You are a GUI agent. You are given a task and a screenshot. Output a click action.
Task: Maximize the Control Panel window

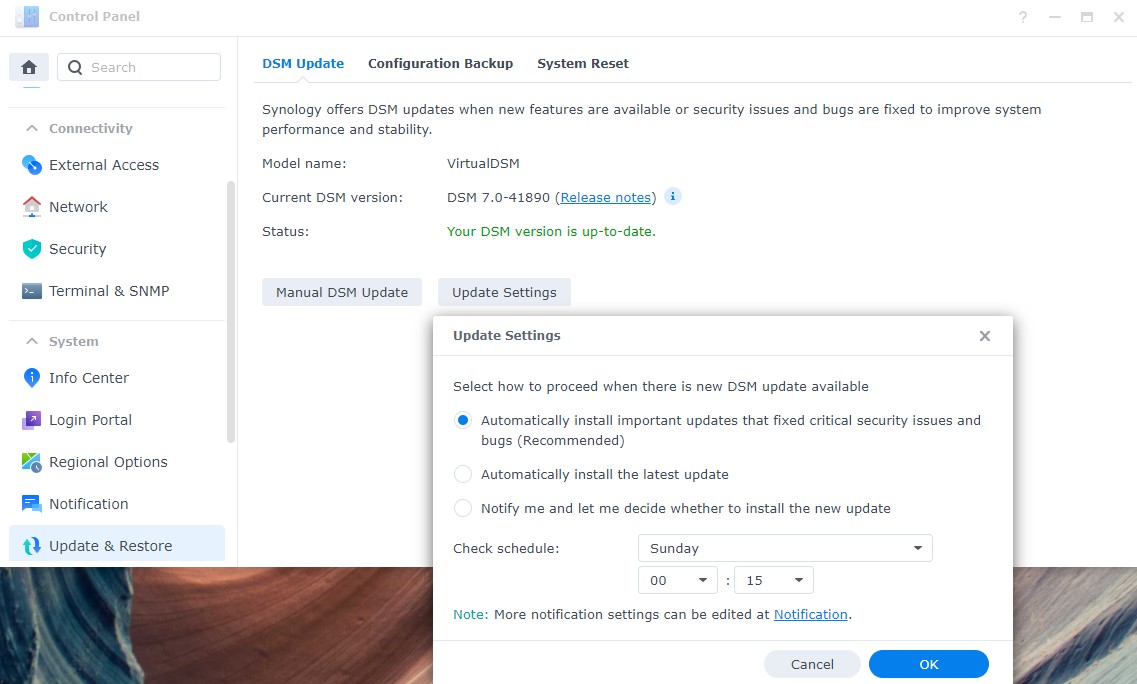click(1087, 17)
